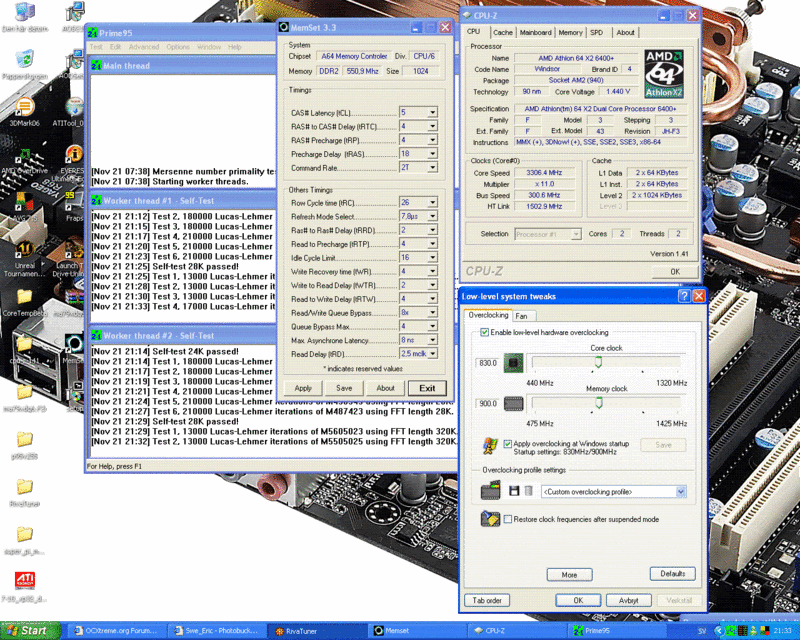Expand the Row Cycle time (tRC) dropdown
The height and width of the screenshot is (640, 800).
click(x=433, y=202)
